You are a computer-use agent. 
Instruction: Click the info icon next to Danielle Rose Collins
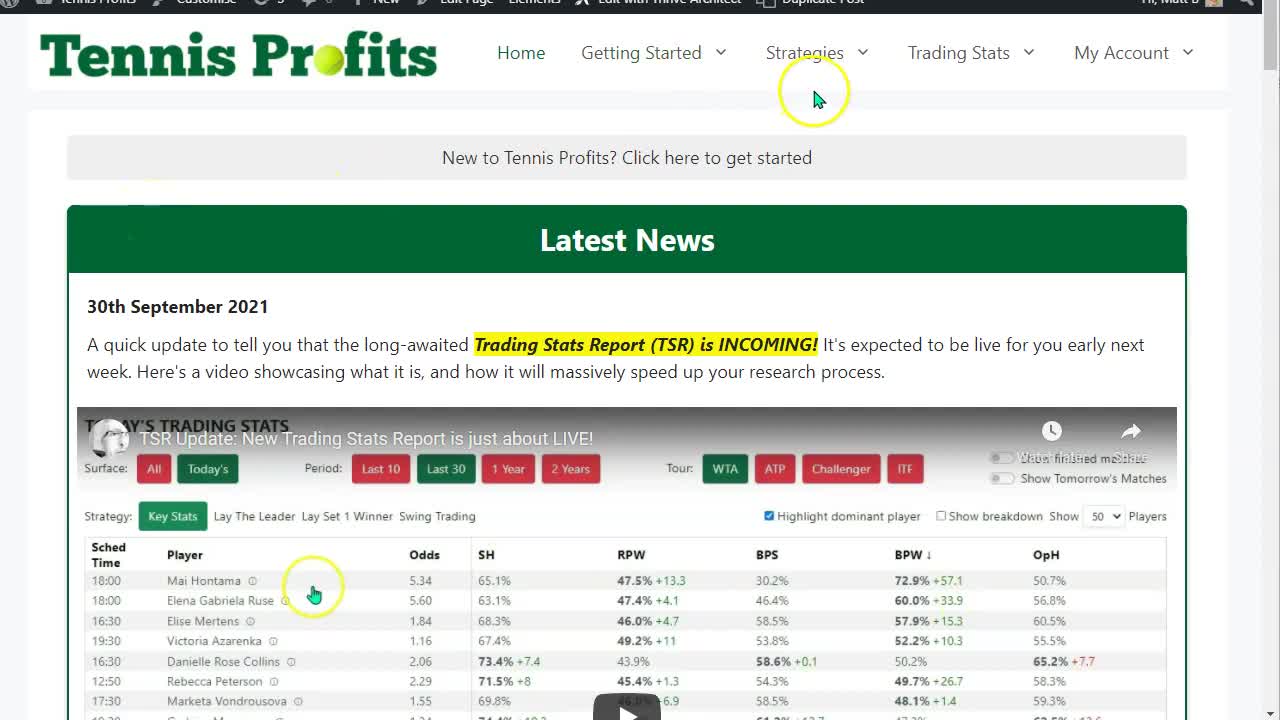pyautogui.click(x=291, y=661)
